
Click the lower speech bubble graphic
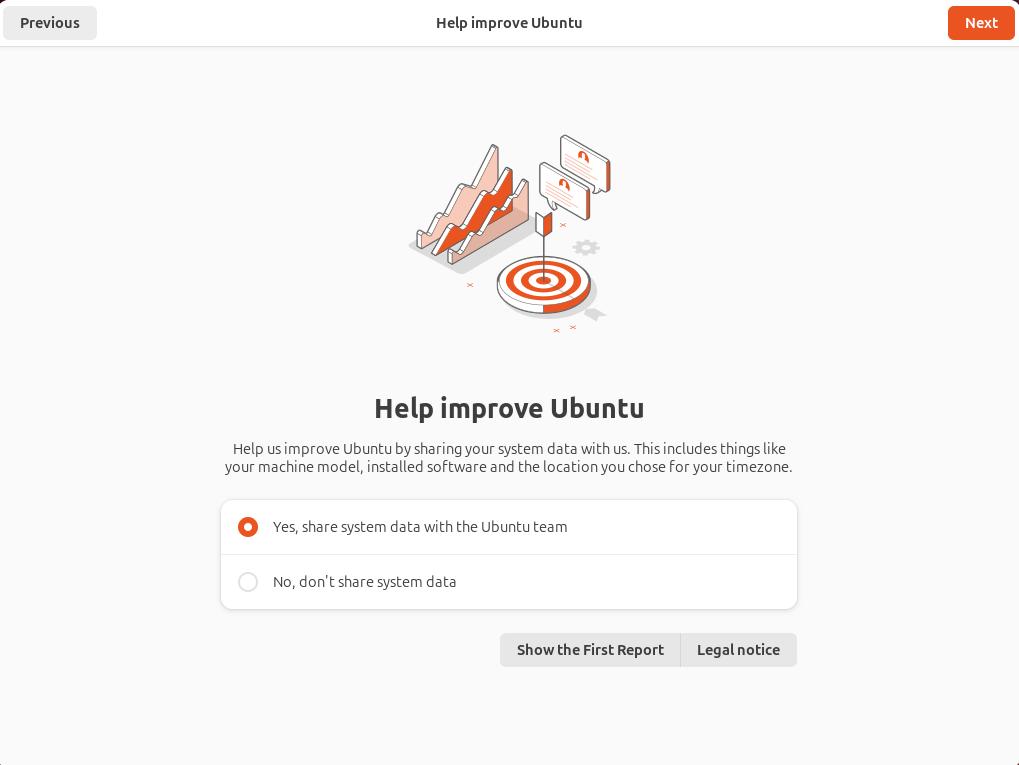[564, 191]
